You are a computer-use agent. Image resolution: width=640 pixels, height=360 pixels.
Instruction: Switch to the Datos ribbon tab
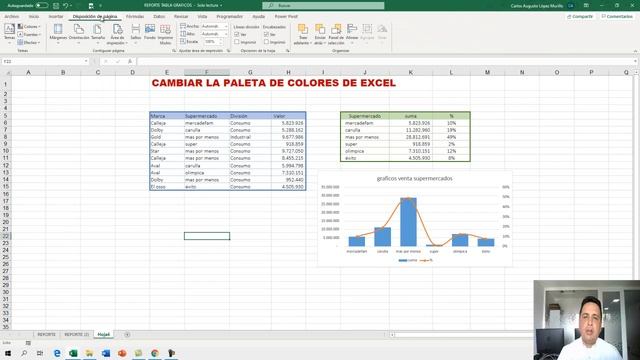point(159,16)
